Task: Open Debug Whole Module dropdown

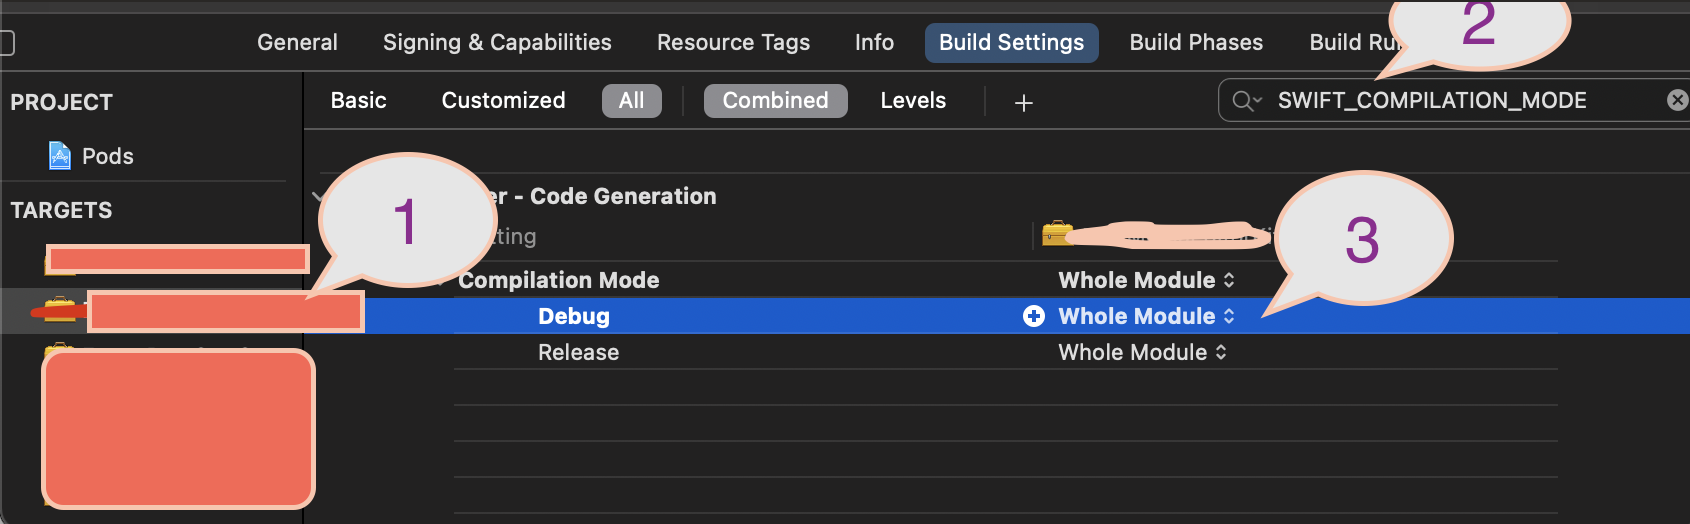Action: [1146, 316]
